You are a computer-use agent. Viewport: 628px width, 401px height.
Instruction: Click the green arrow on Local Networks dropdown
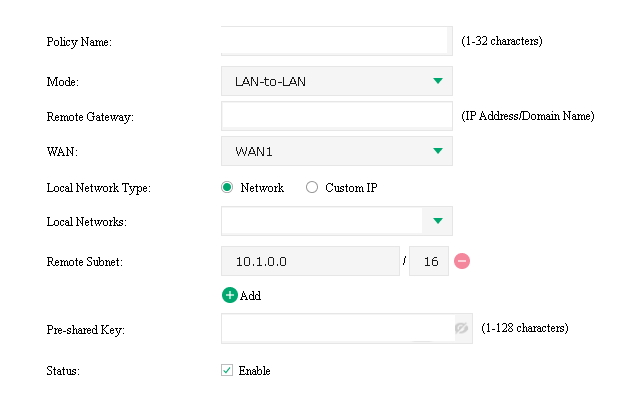[437, 221]
